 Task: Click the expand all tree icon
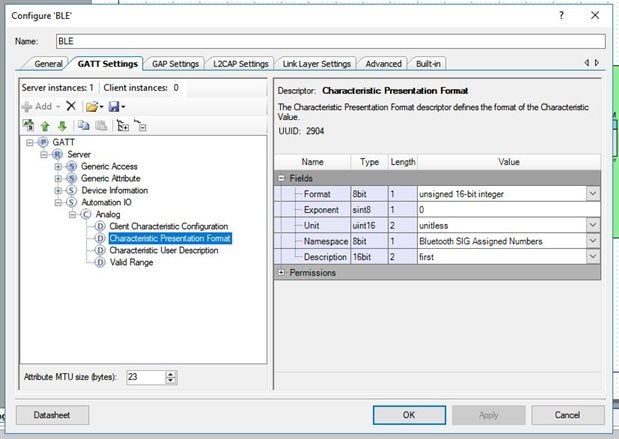coord(122,126)
